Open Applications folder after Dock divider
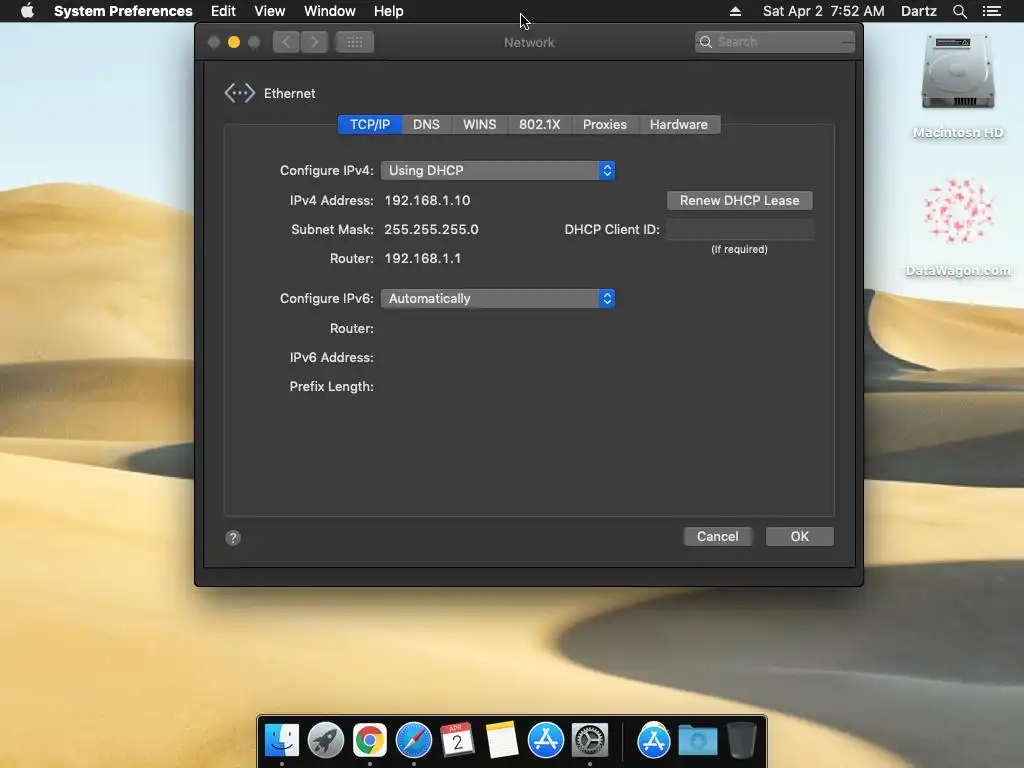The width and height of the screenshot is (1024, 768). click(654, 740)
